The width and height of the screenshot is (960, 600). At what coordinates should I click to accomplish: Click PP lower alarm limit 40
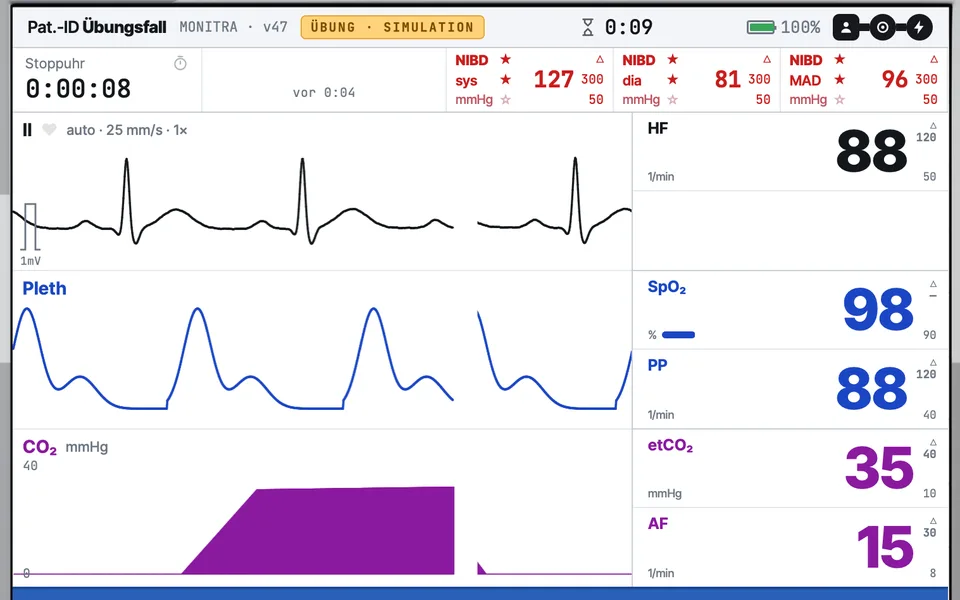click(929, 414)
